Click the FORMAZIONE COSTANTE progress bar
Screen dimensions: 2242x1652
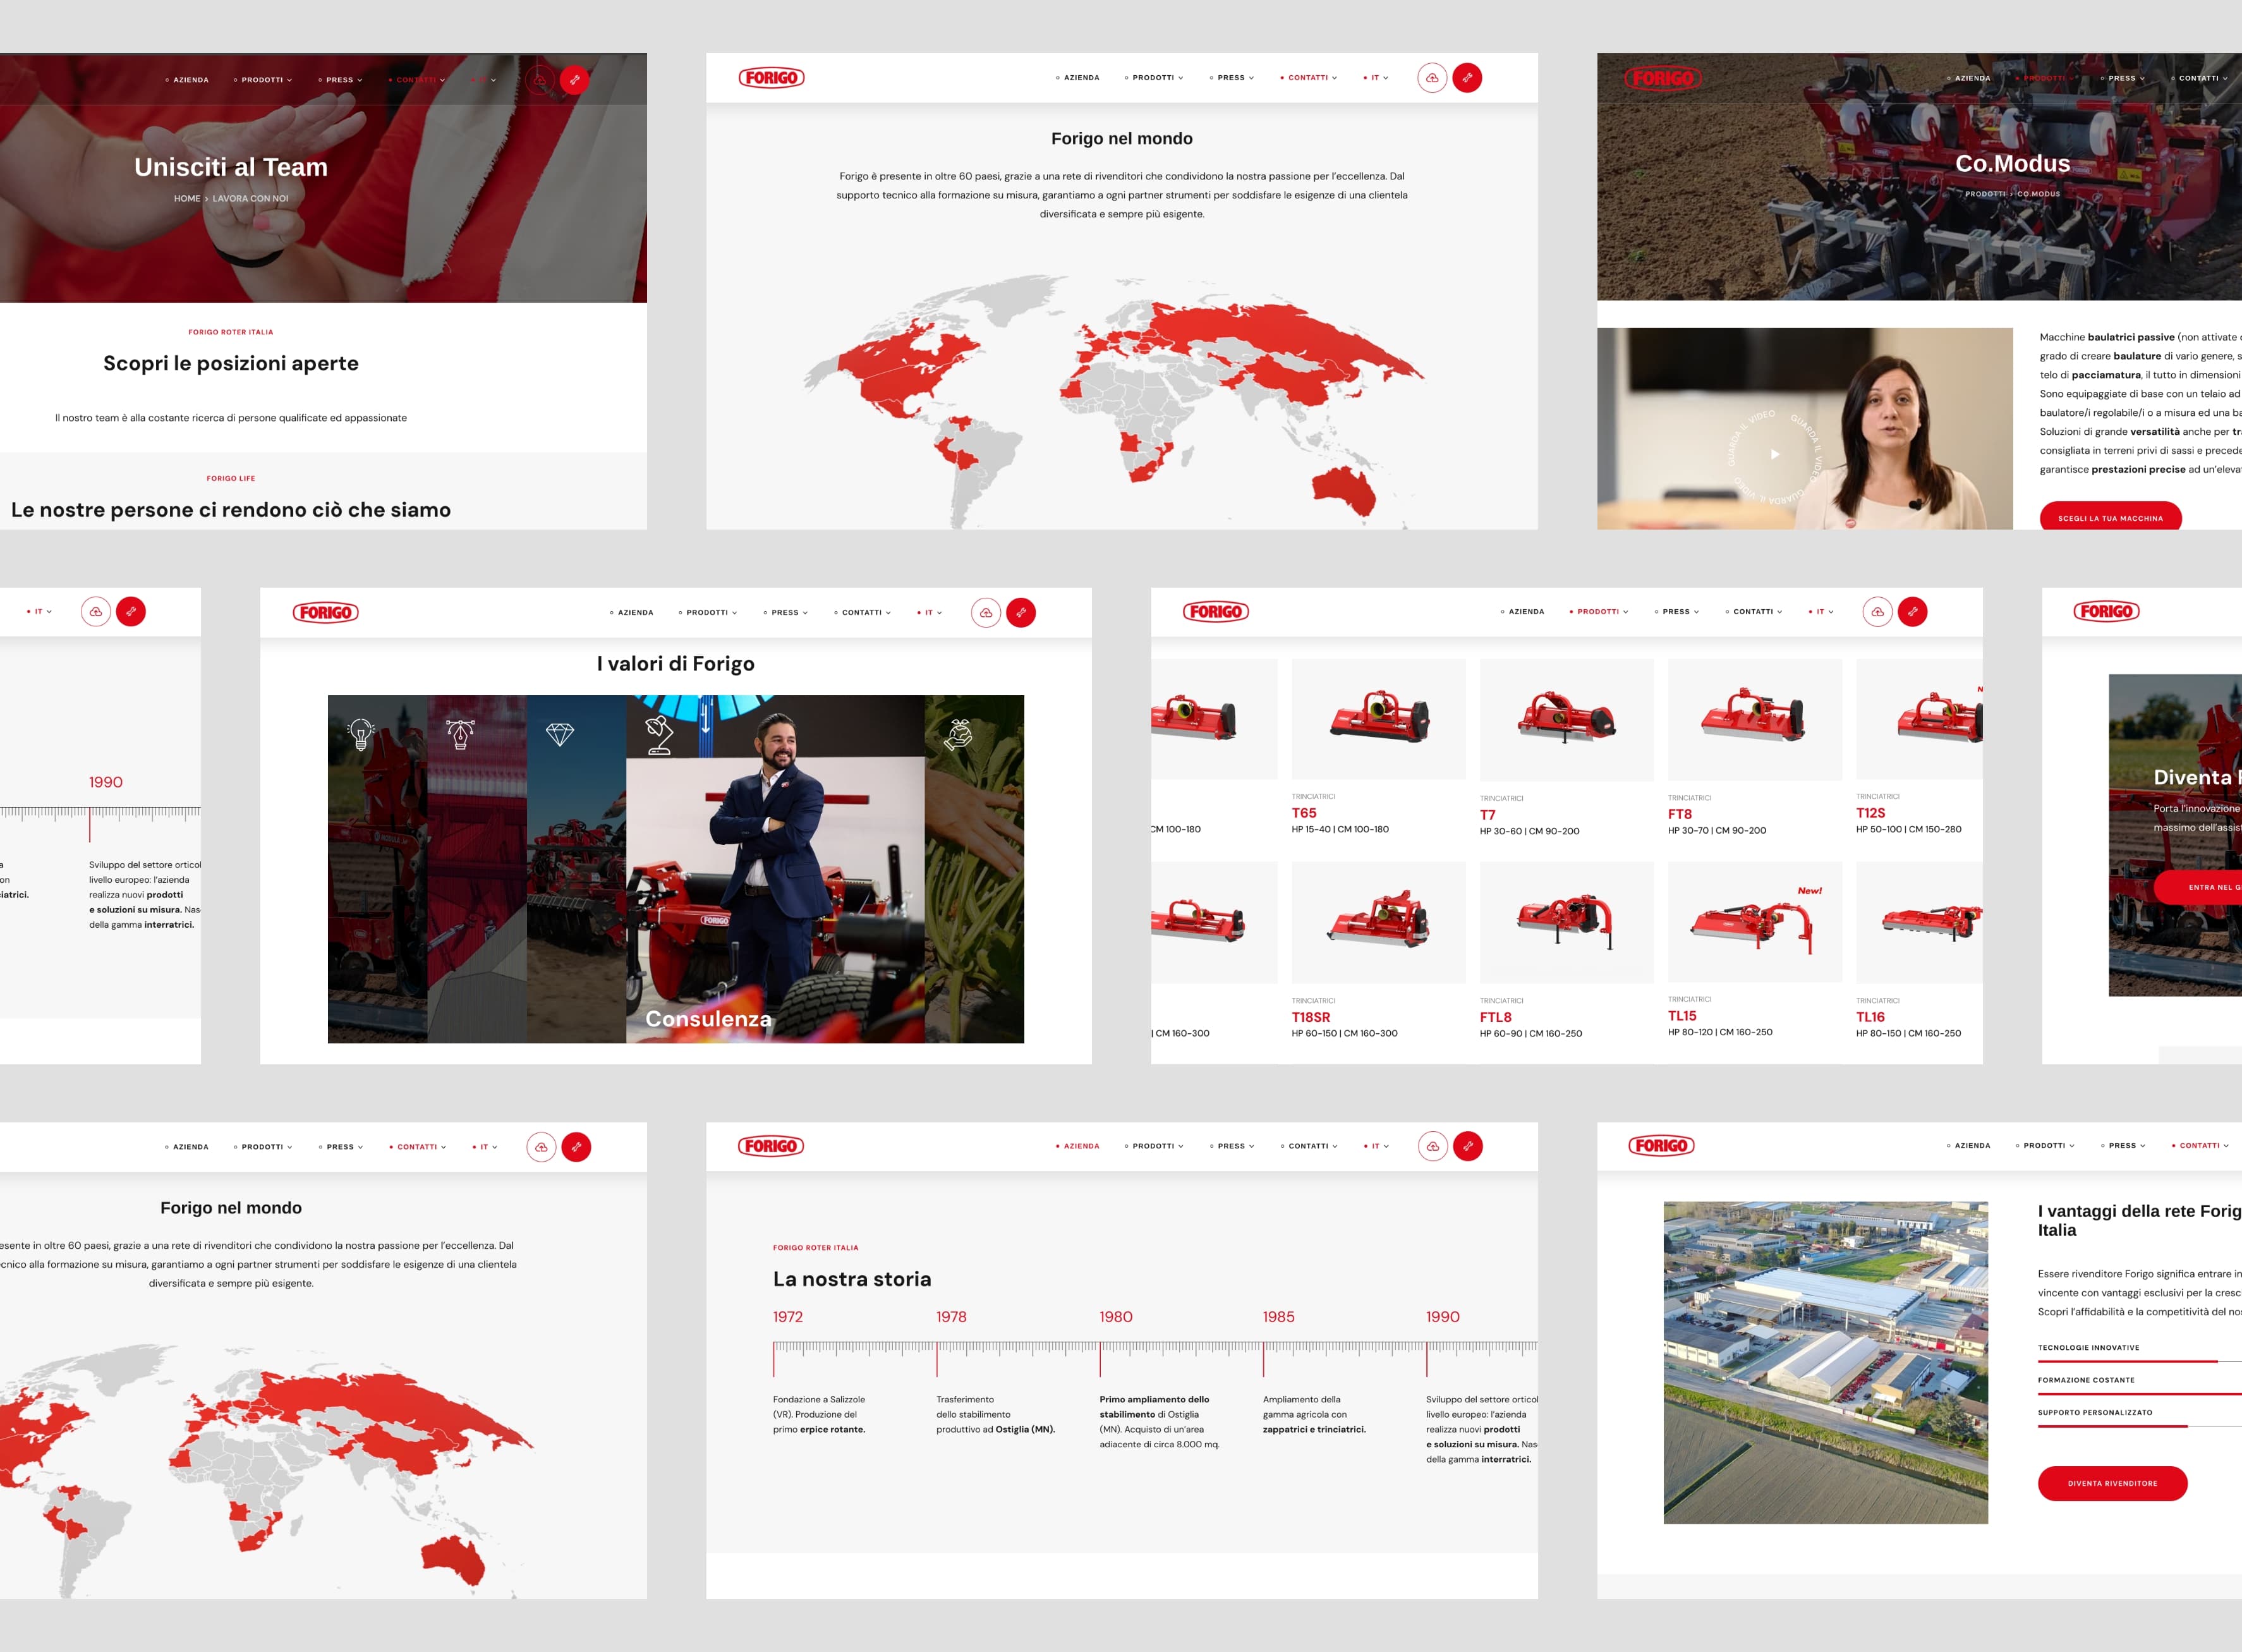coord(2139,1394)
